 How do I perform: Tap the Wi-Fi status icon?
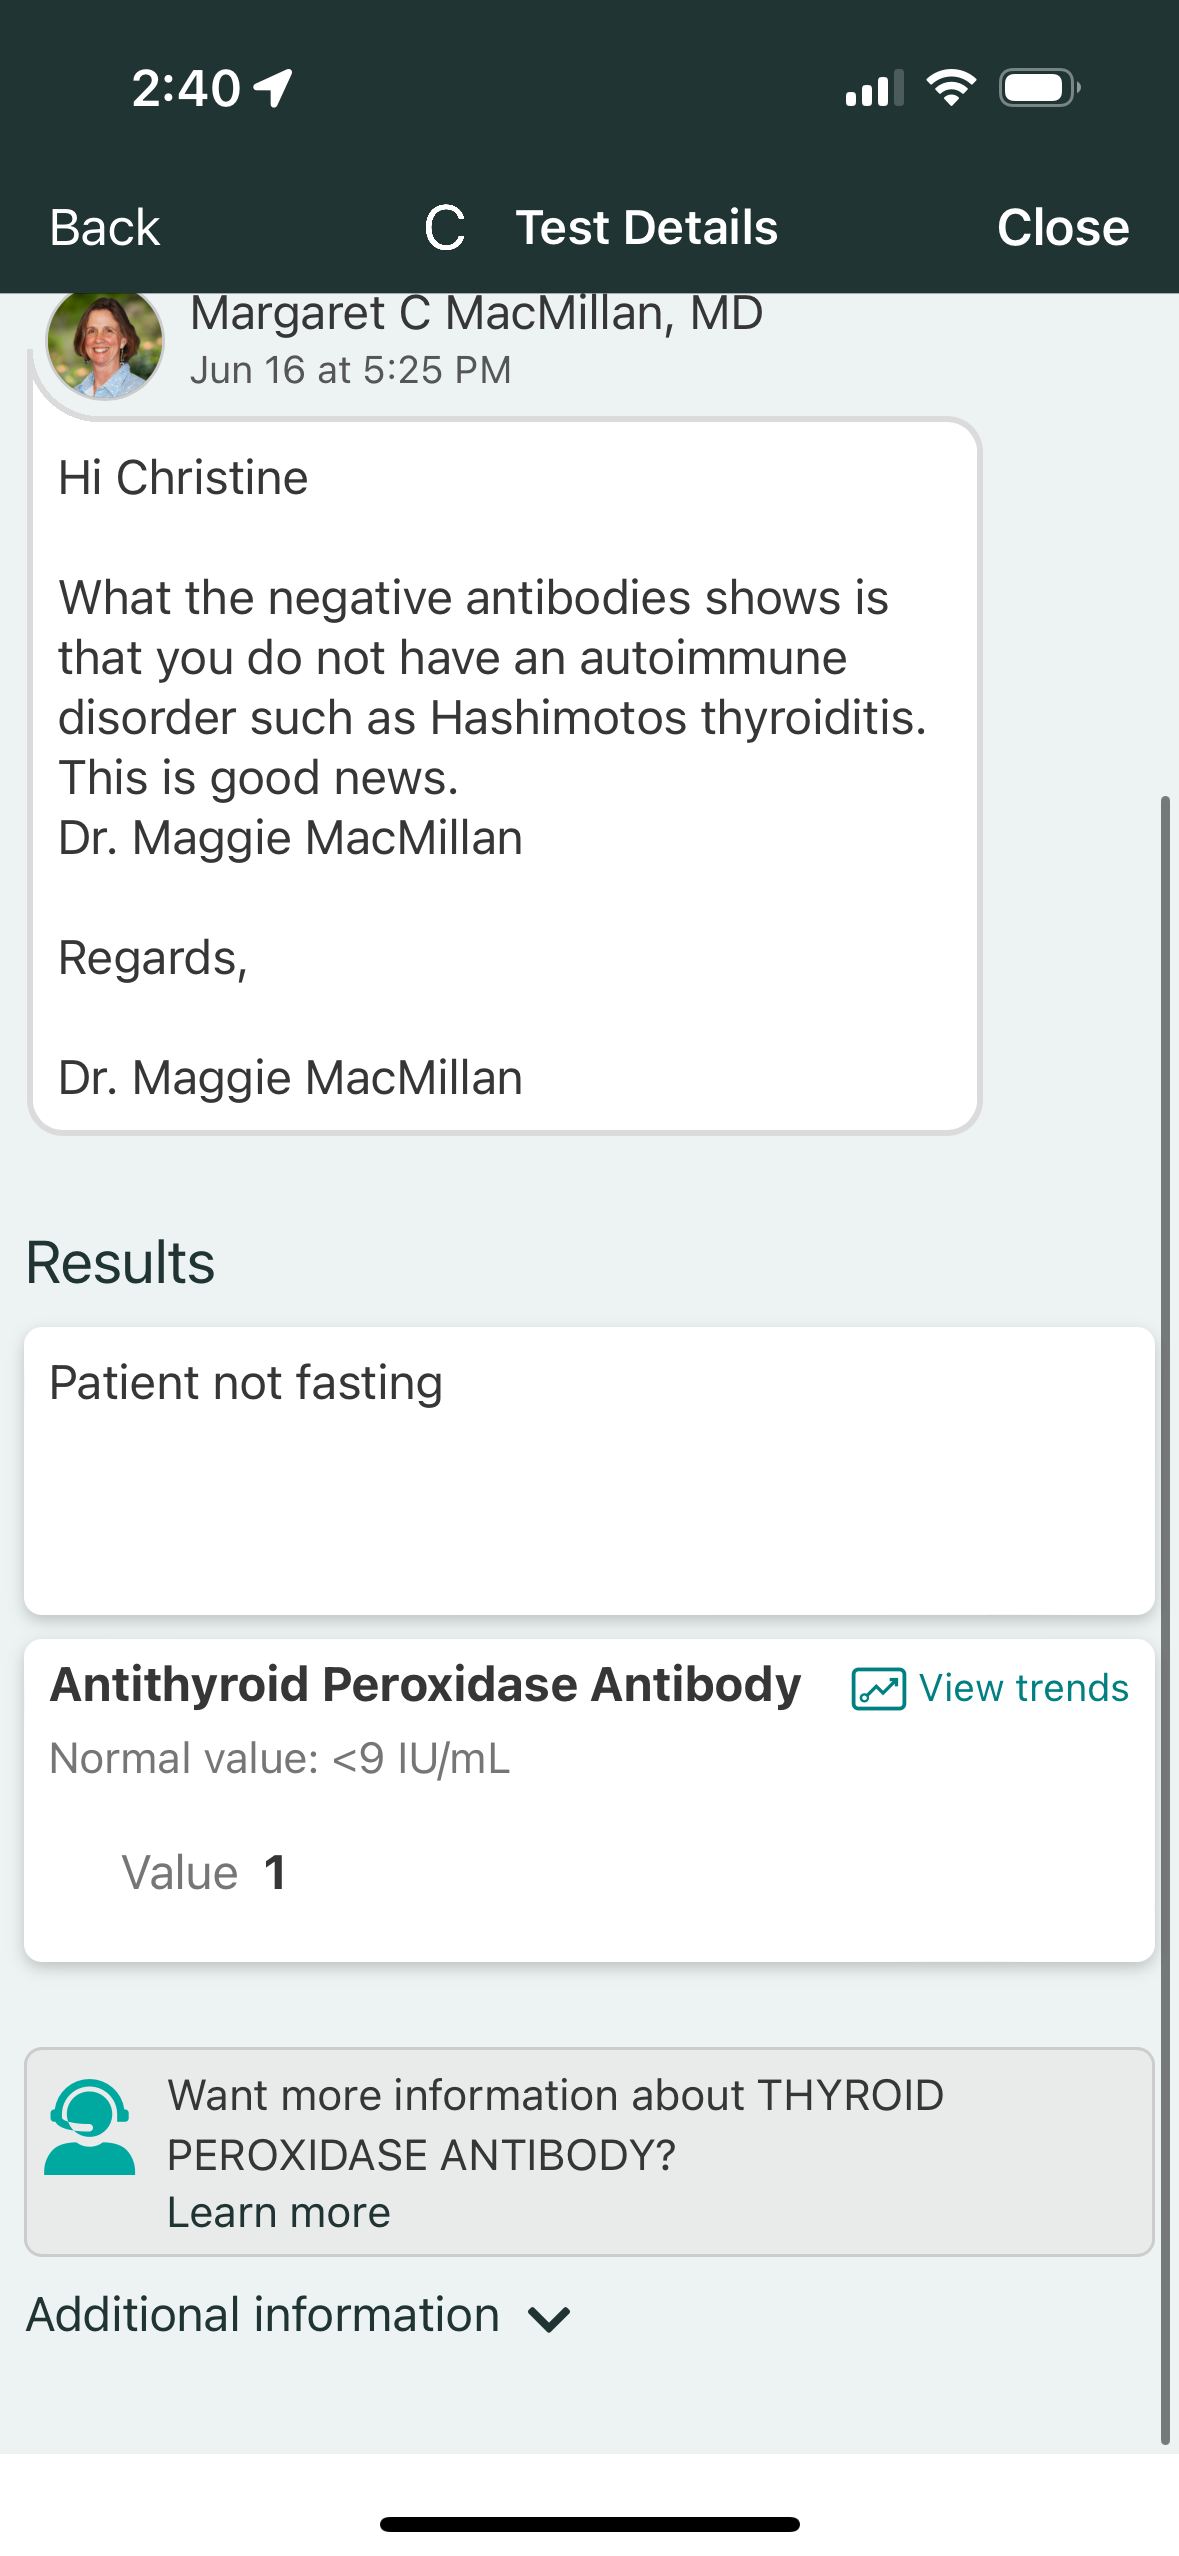951,88
